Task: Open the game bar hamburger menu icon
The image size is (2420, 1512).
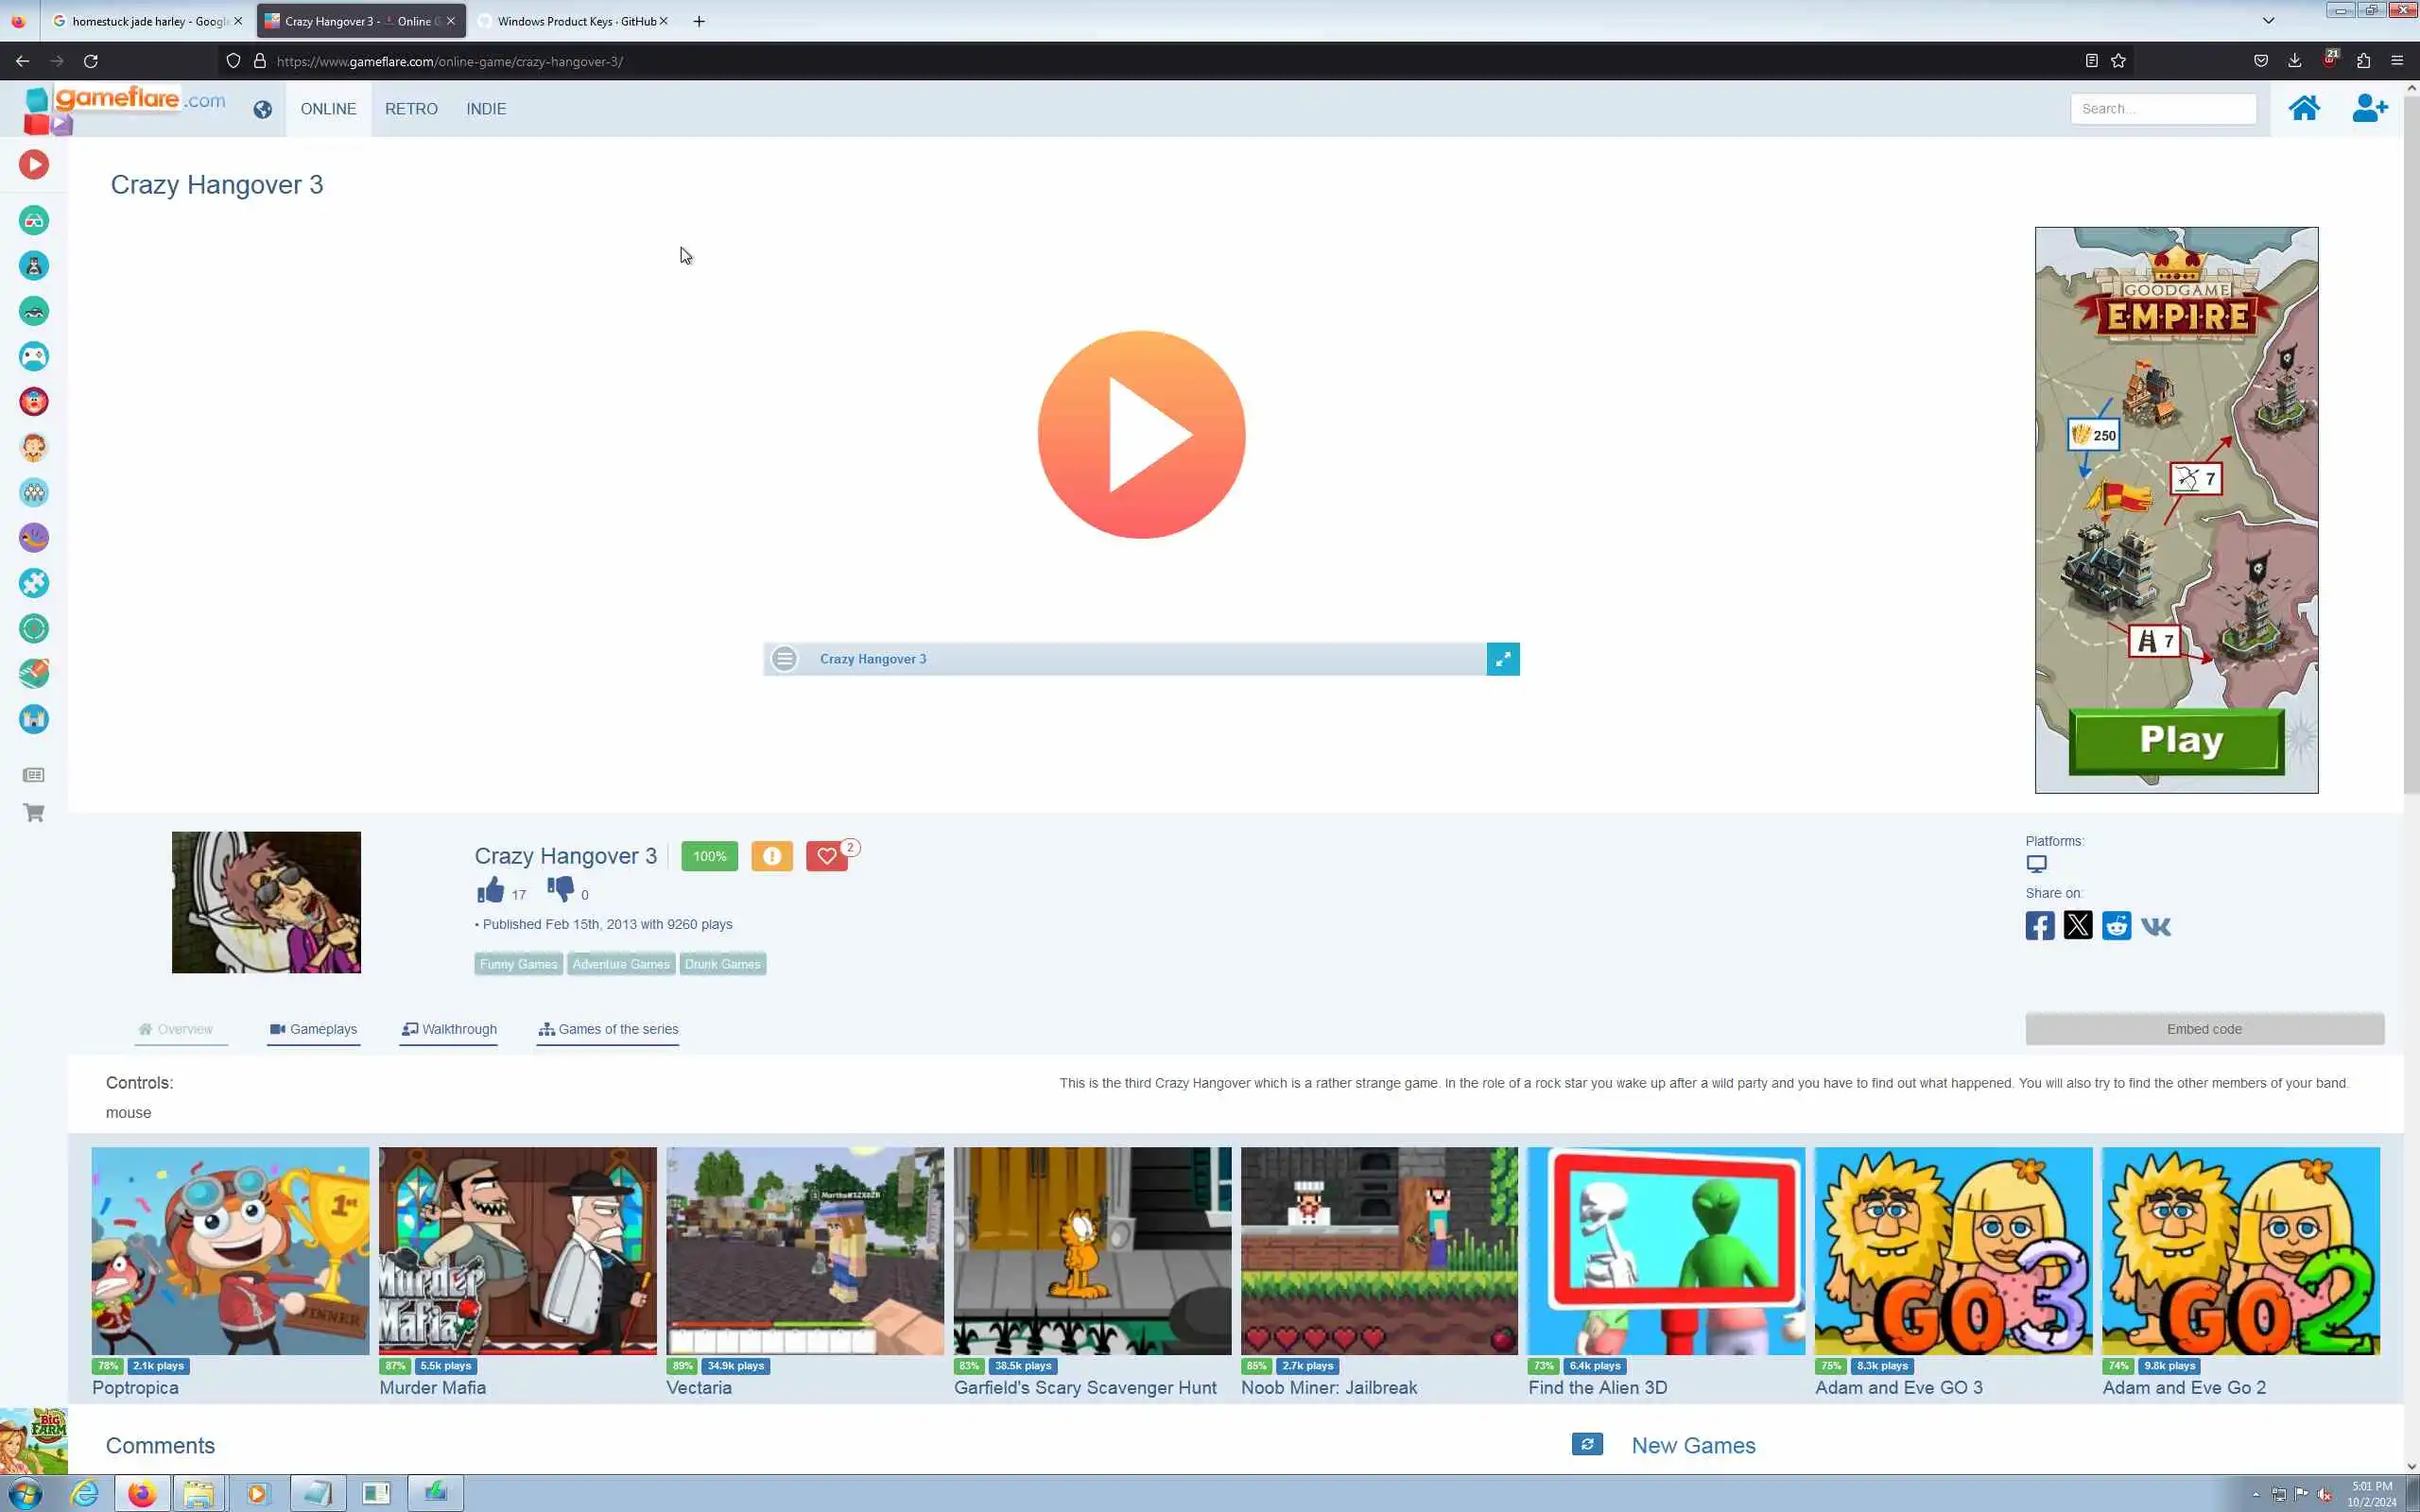Action: coord(785,659)
